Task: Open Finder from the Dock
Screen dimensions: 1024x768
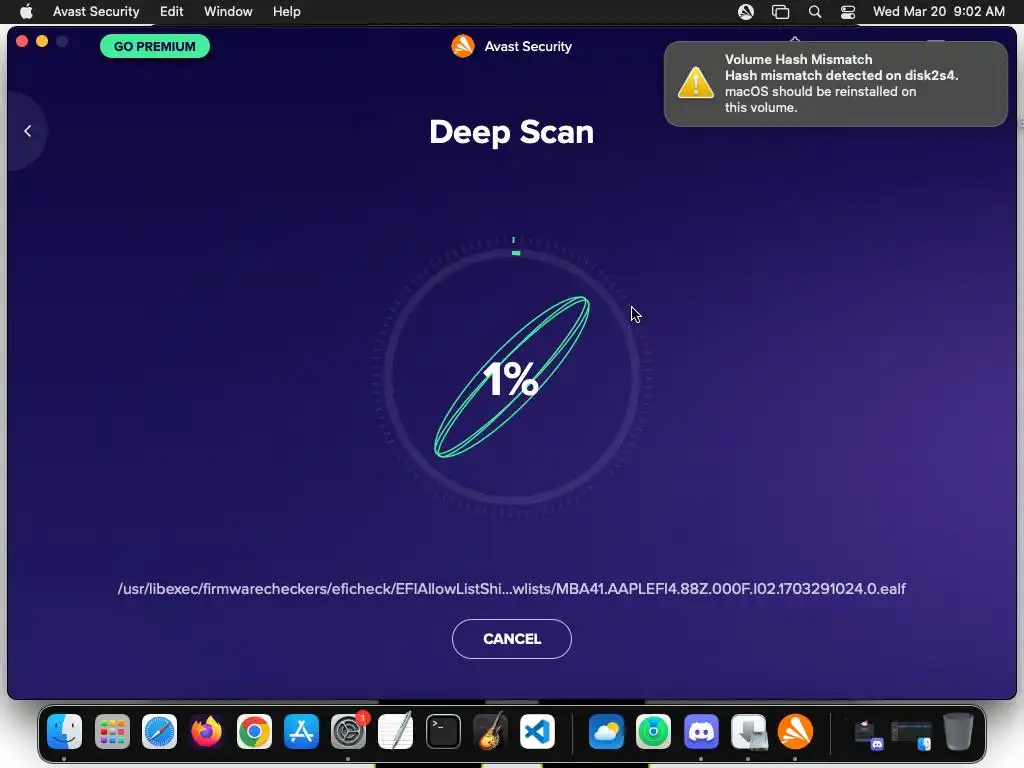Action: [x=64, y=731]
